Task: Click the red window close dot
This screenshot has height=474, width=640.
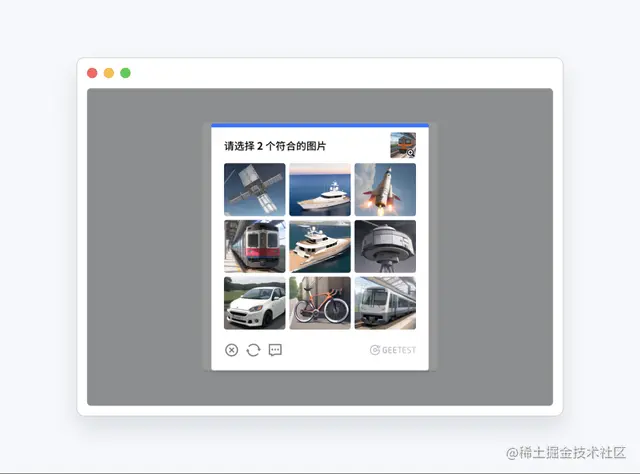Action: (92, 73)
